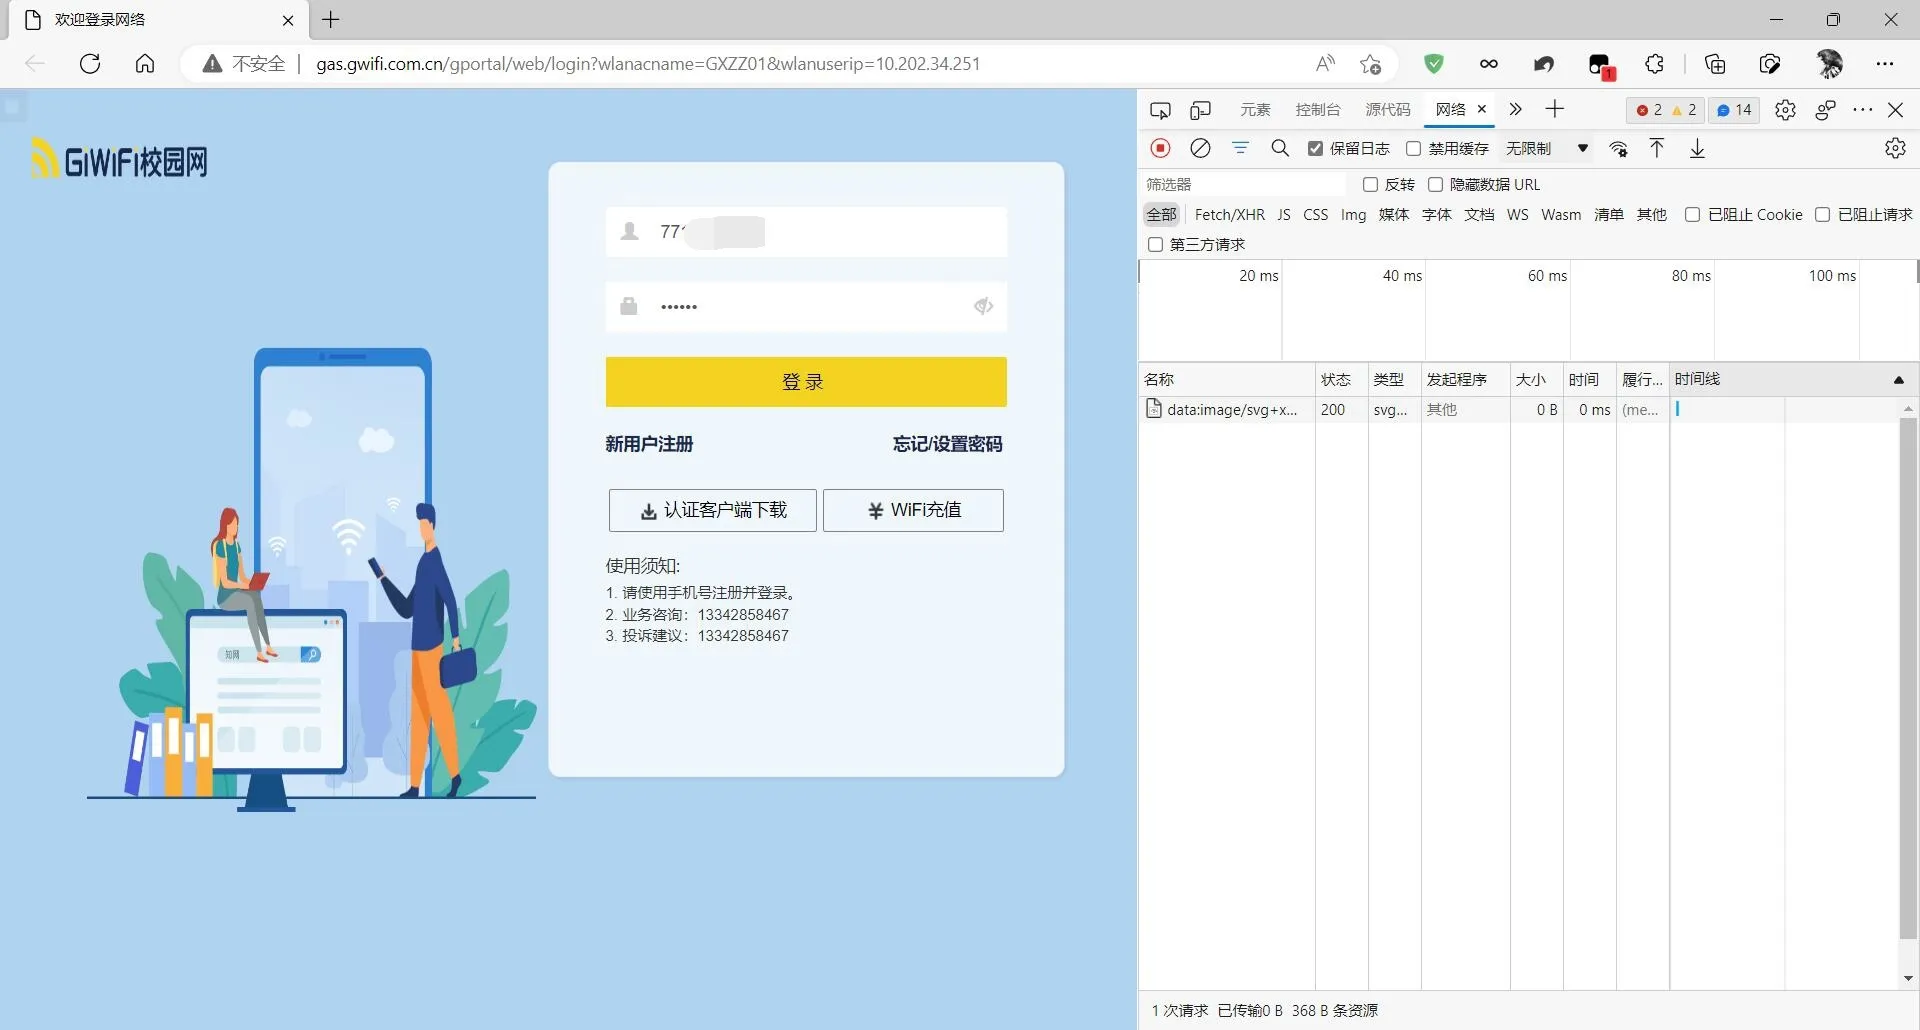Screen dimensions: 1920x1030
Task: Uncheck the 保留日志 checkbox
Action: coord(1315,148)
